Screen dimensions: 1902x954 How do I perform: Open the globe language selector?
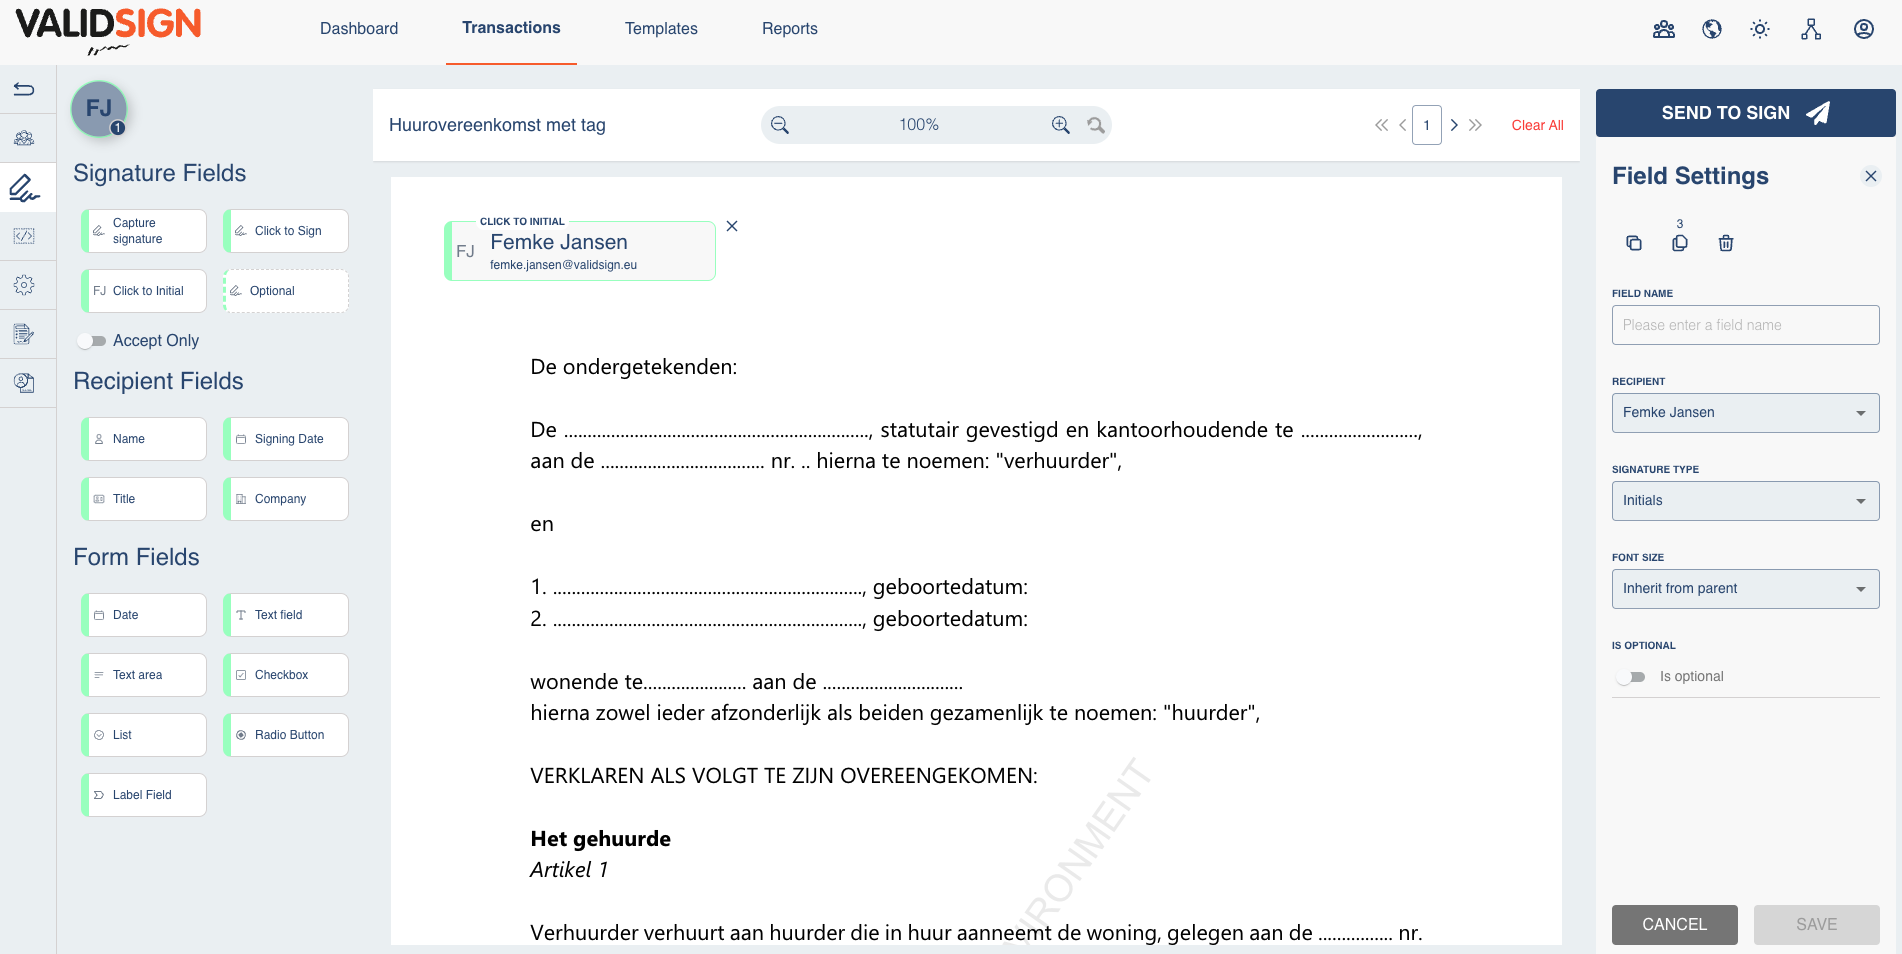pyautogui.click(x=1711, y=29)
